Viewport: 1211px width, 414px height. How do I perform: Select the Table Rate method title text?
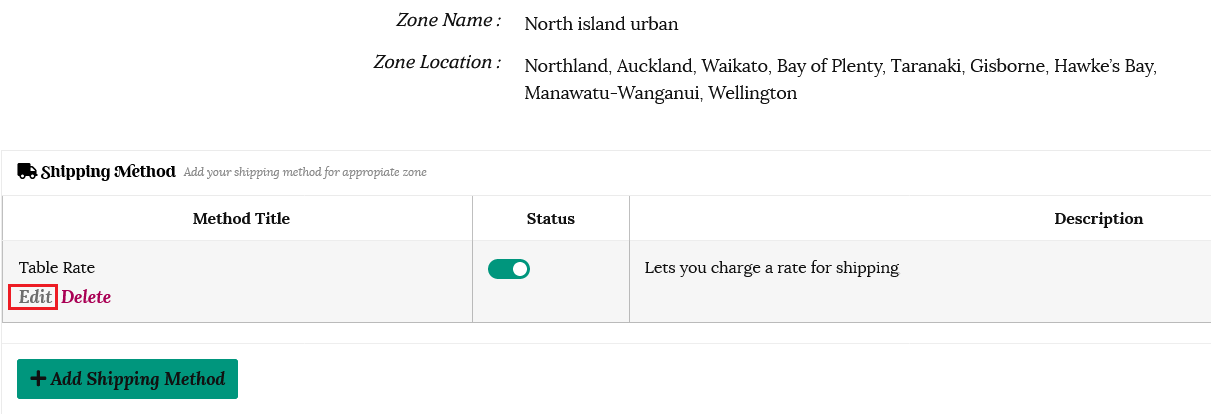(x=57, y=268)
